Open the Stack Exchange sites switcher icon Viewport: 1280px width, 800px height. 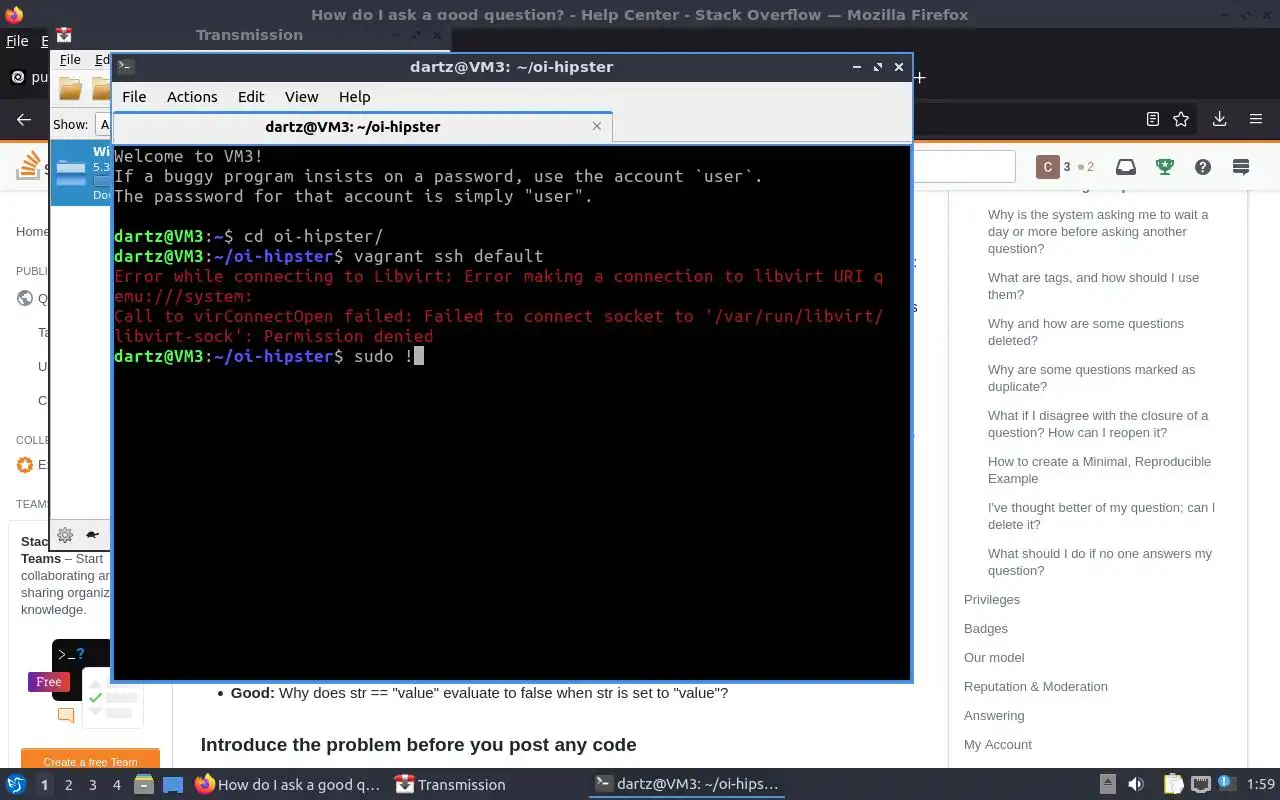[x=1241, y=167]
